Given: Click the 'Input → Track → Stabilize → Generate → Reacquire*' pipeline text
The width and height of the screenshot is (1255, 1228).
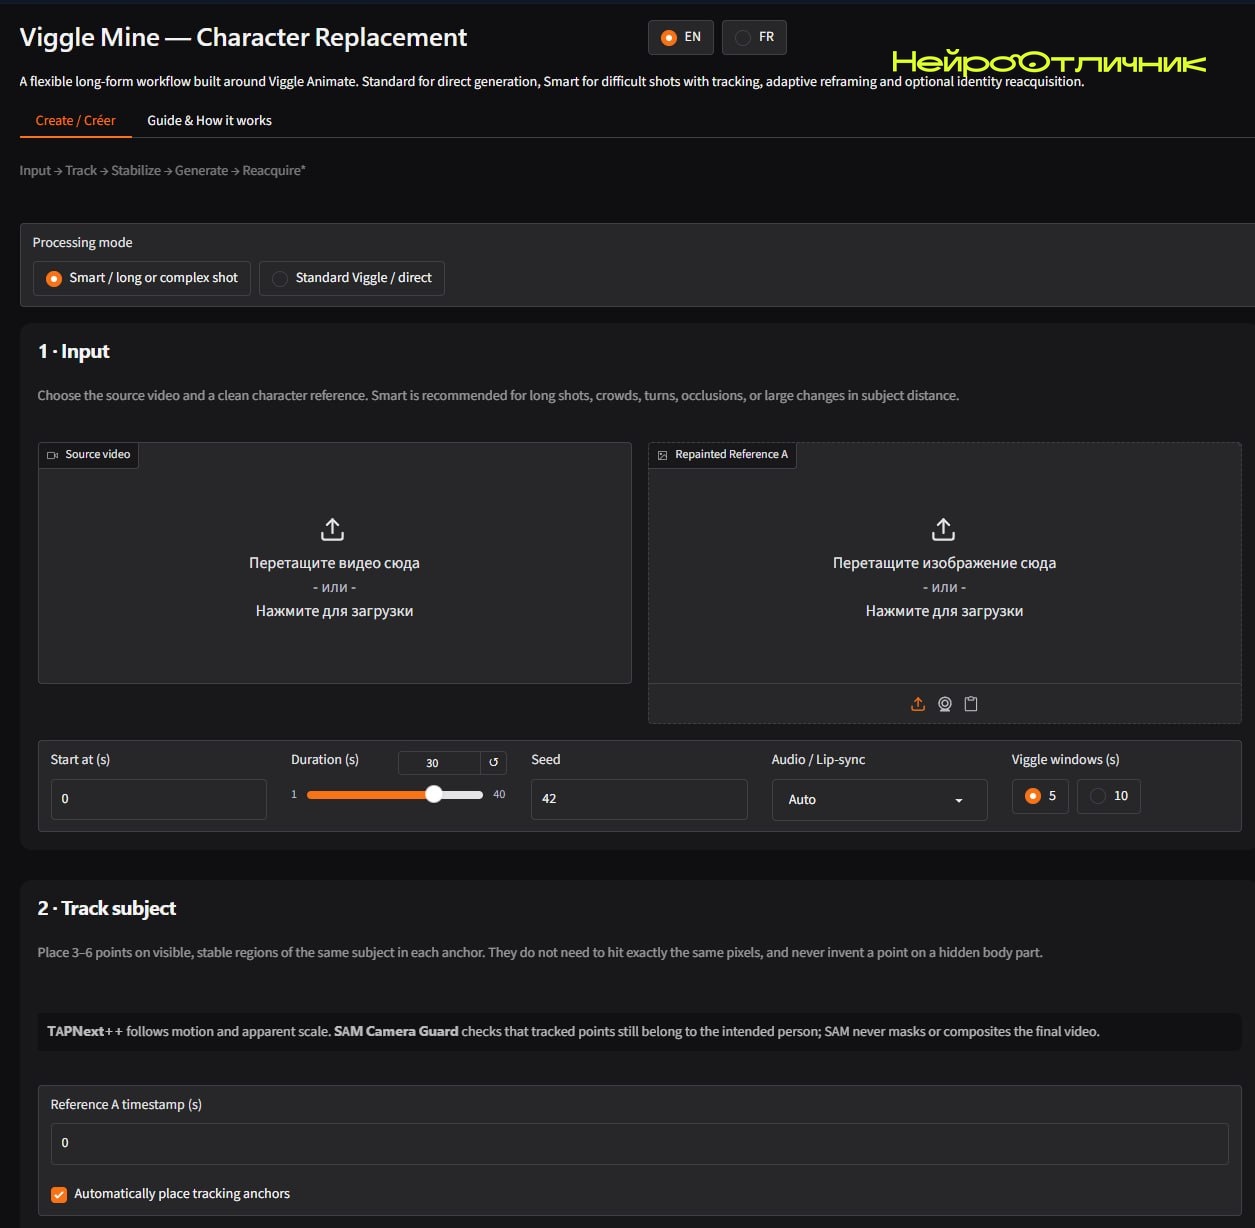Looking at the screenshot, I should (163, 171).
